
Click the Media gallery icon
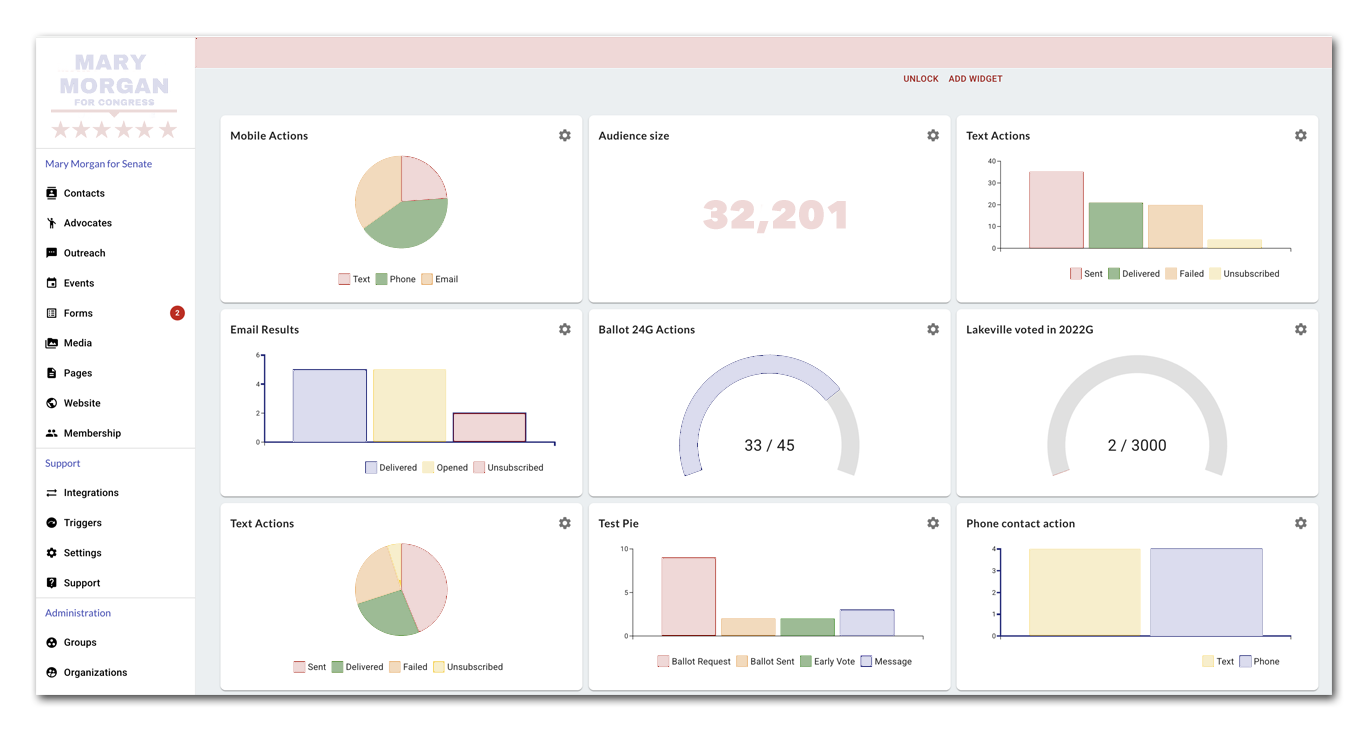52,343
